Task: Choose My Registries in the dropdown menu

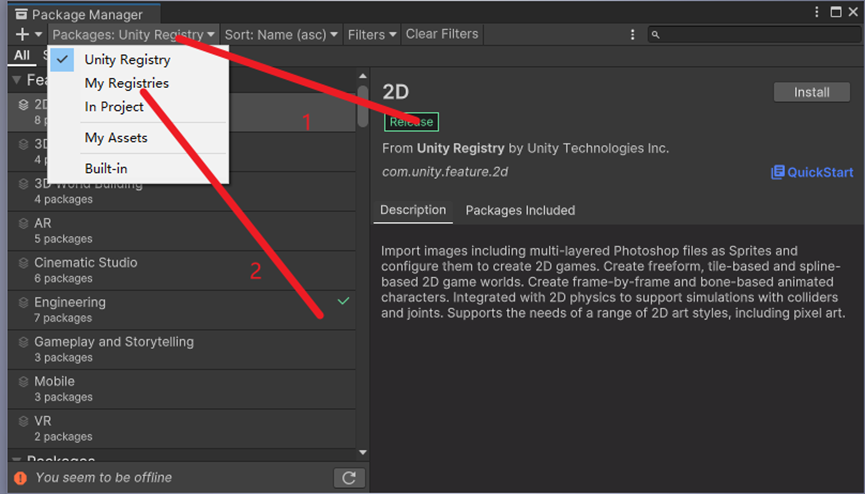Action: (x=138, y=83)
